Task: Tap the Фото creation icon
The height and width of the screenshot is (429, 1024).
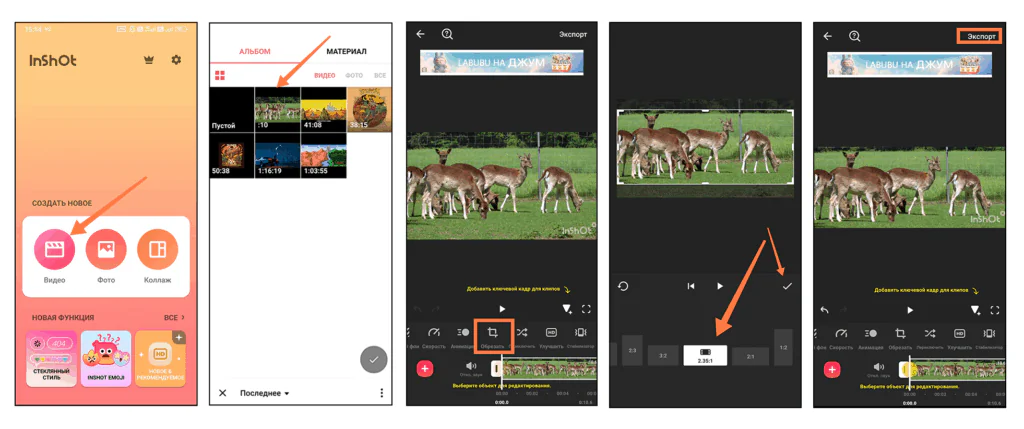Action: [x=106, y=250]
